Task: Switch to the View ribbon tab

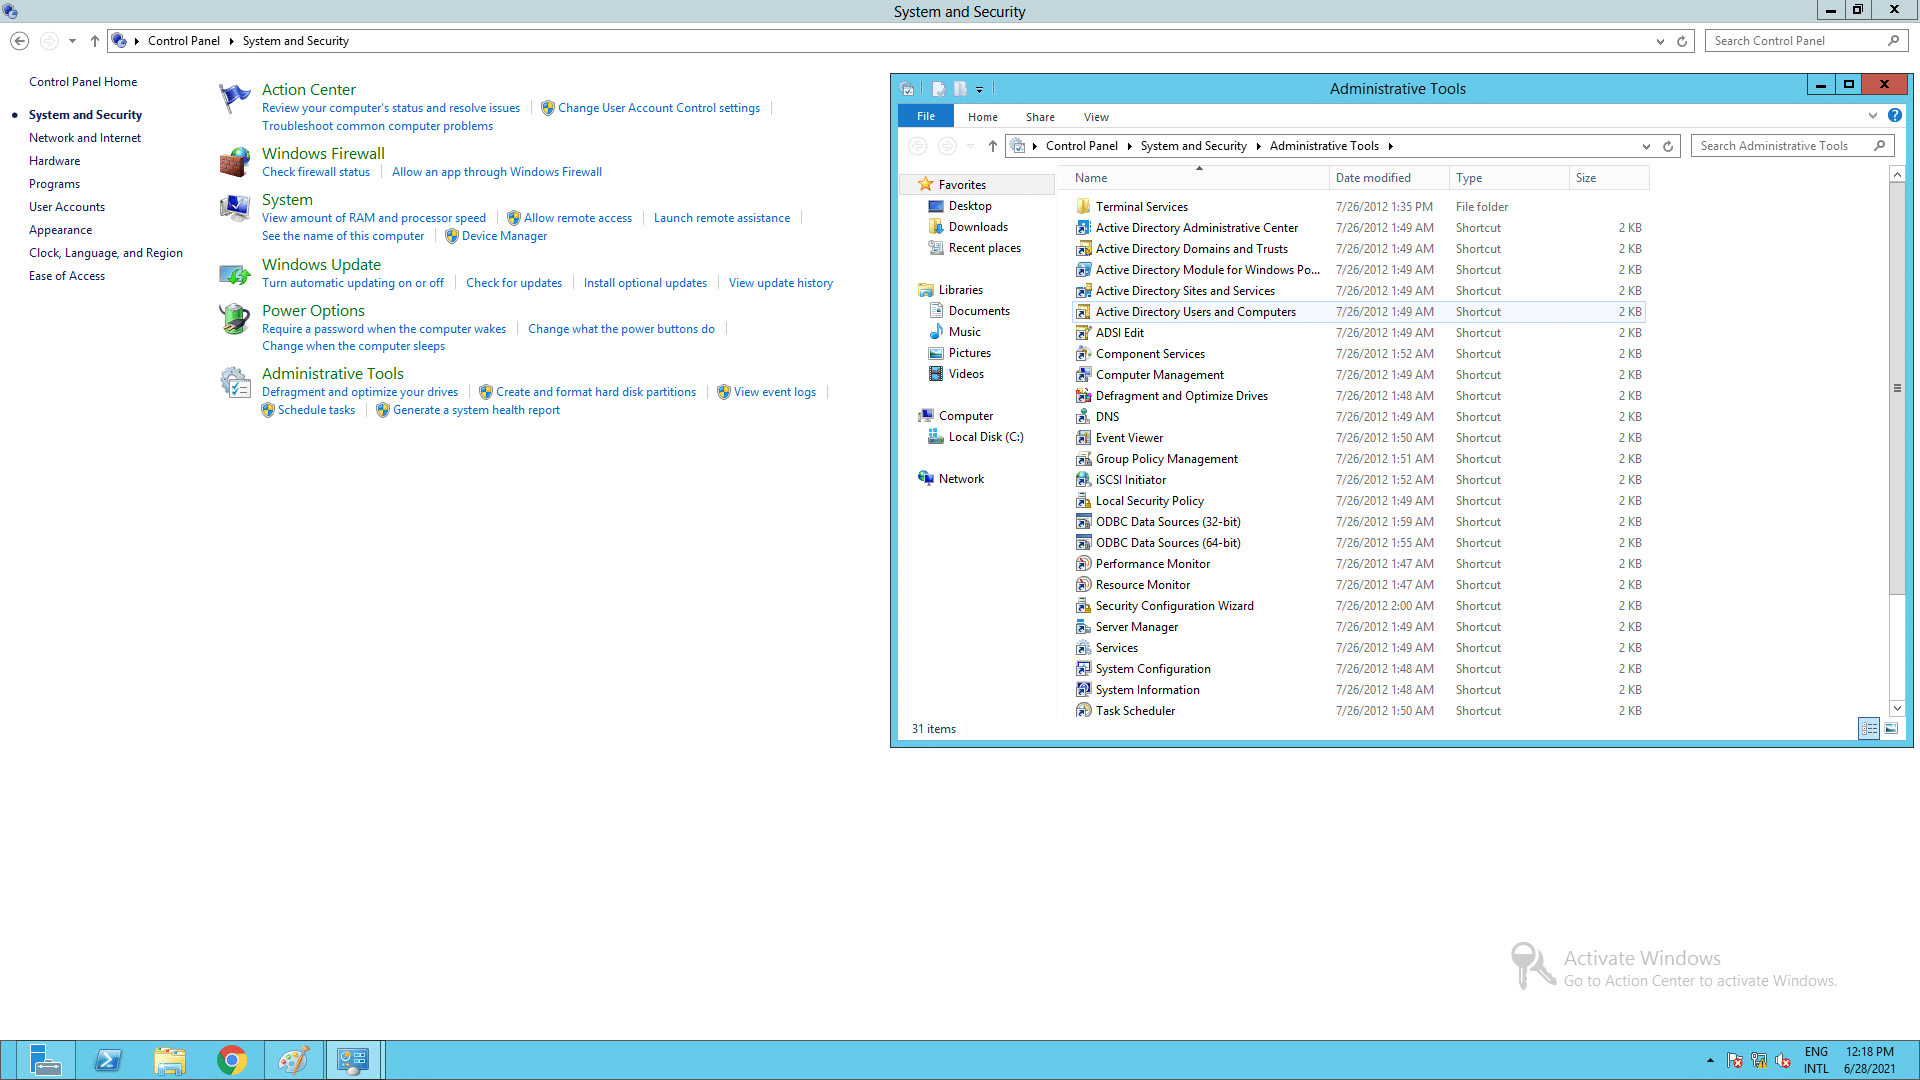Action: click(1096, 116)
